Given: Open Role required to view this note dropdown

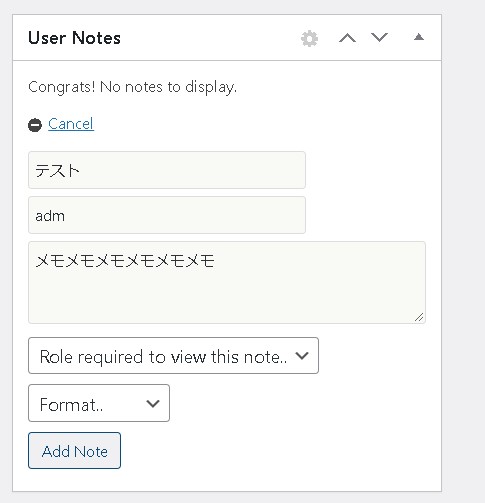Looking at the screenshot, I should click(173, 356).
